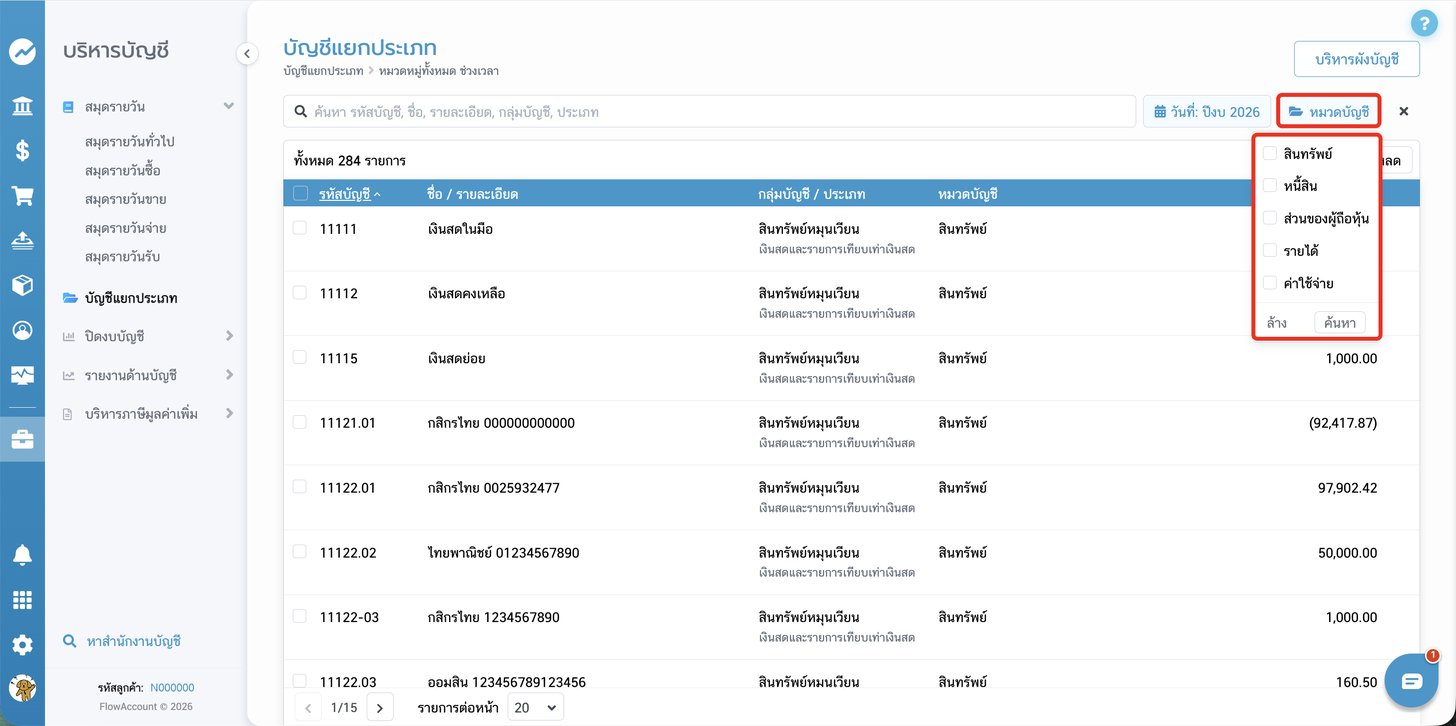Check the row checkbox for account 11111

click(300, 228)
